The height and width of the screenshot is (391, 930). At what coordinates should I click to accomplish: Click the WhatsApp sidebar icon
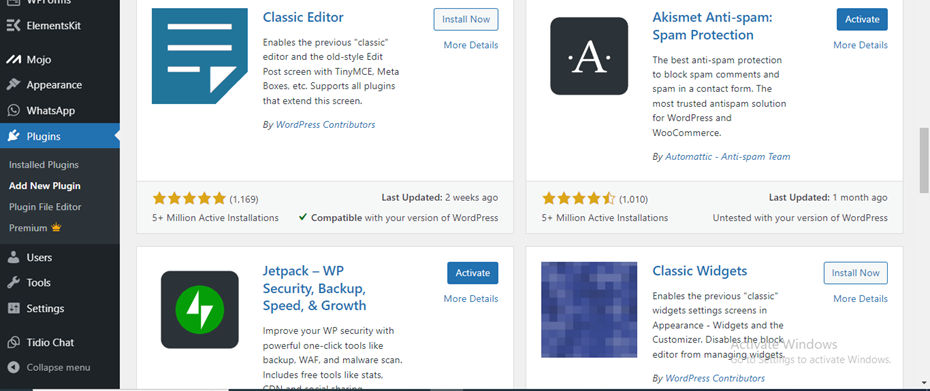click(x=14, y=110)
